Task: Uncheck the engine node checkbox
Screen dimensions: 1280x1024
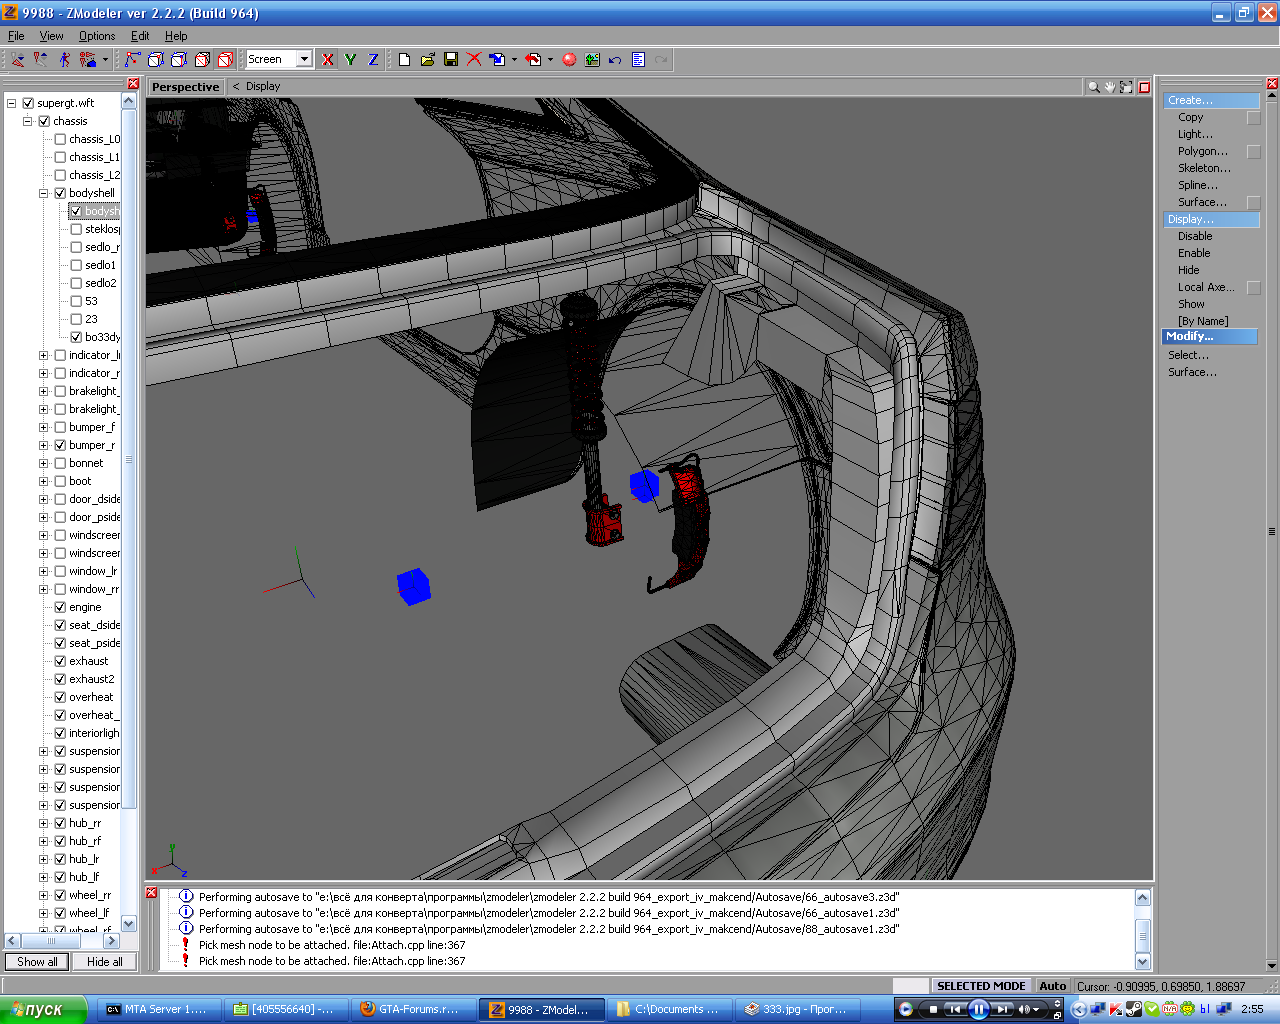Action: pyautogui.click(x=60, y=607)
